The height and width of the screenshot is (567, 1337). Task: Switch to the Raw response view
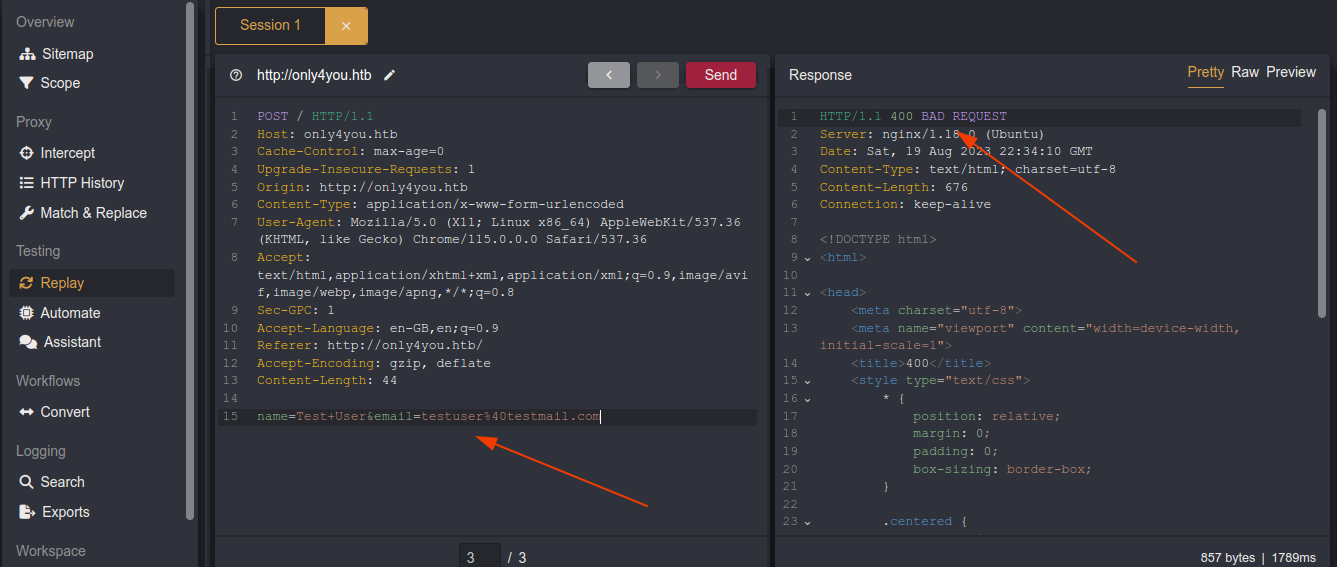[x=1245, y=72]
